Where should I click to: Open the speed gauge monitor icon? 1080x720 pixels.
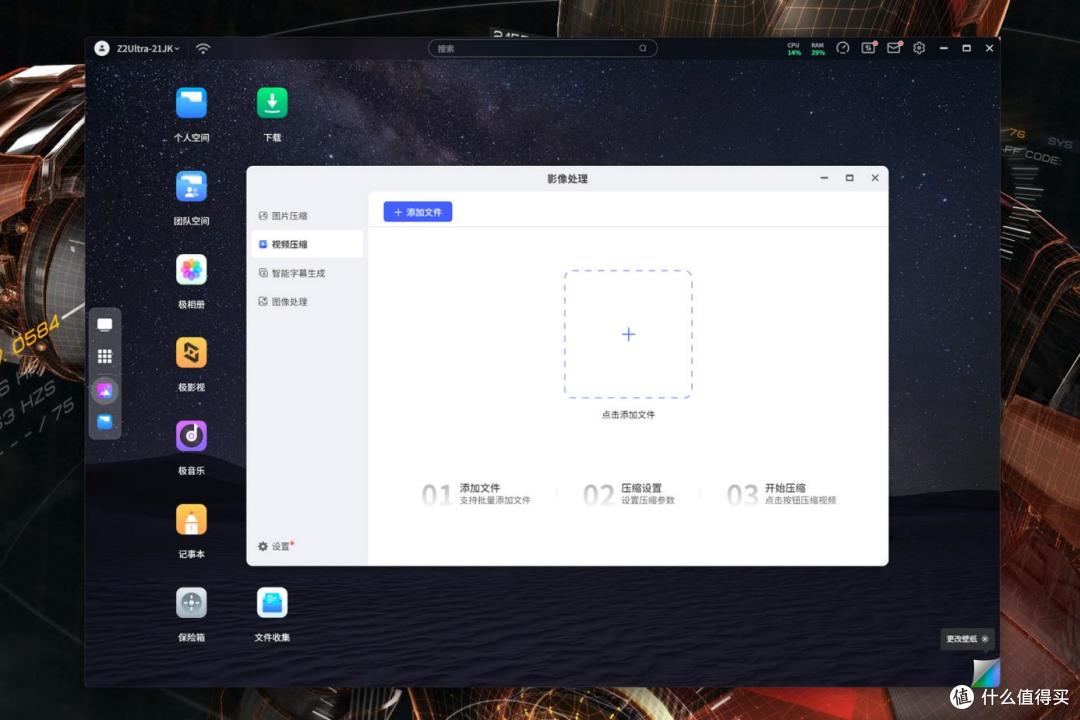842,48
